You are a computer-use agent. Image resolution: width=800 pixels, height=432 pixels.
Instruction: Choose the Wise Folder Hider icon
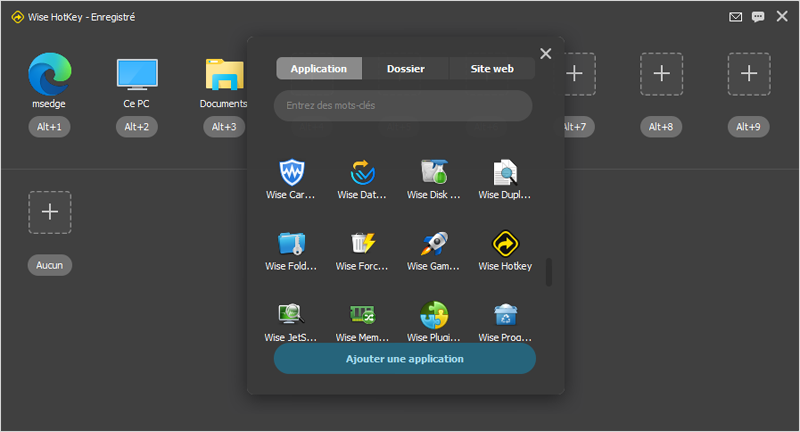coord(291,243)
